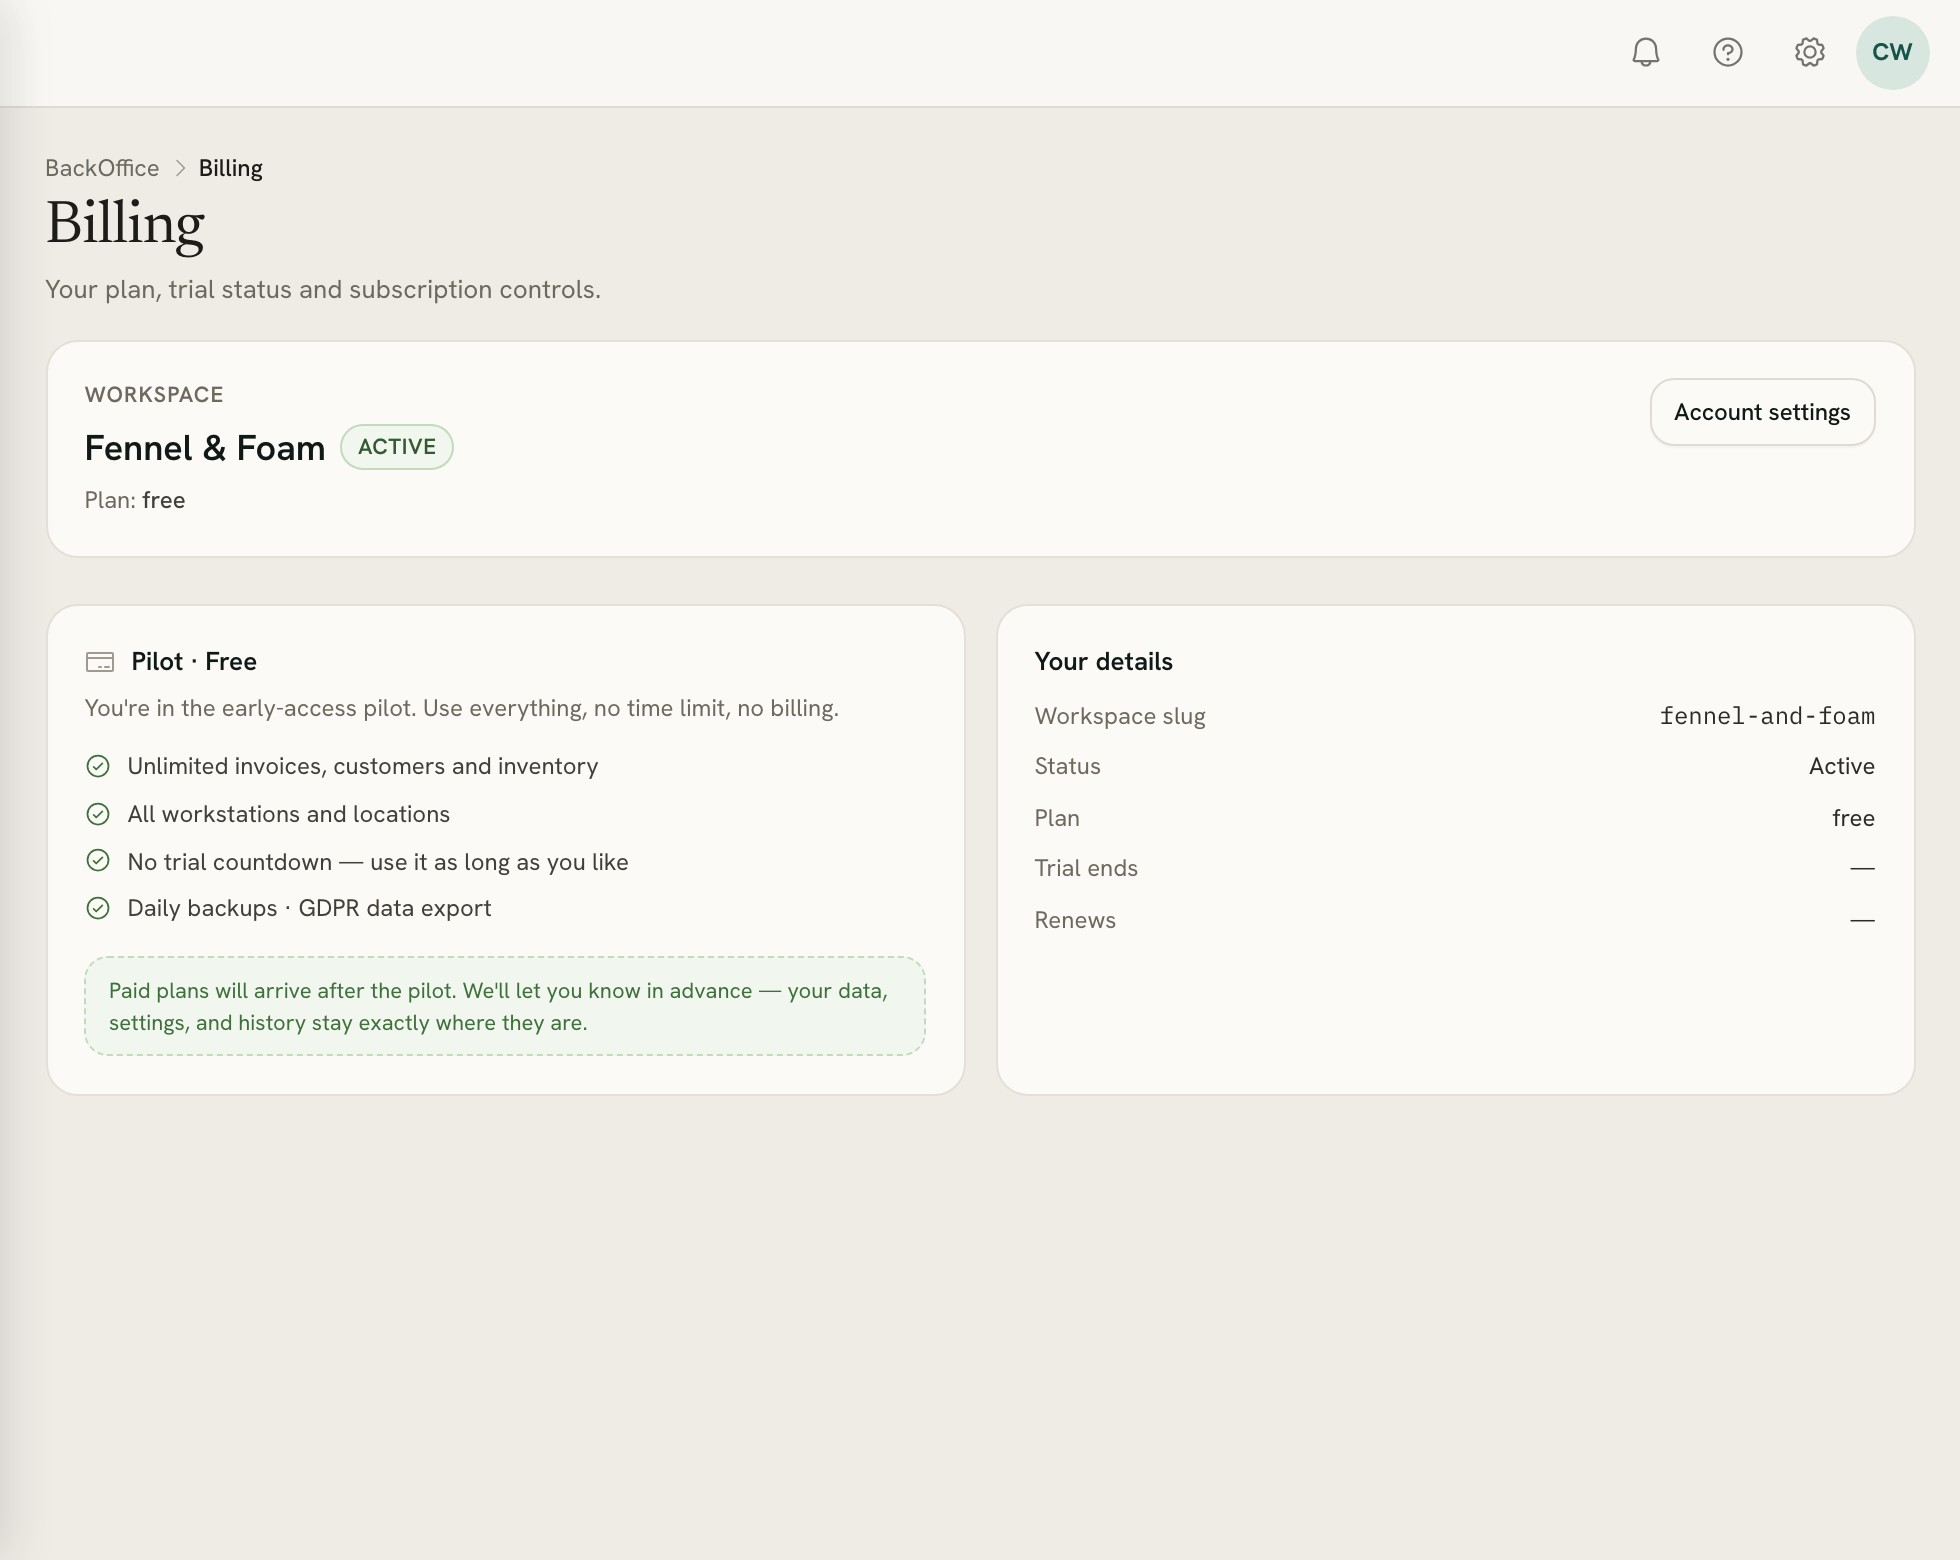Select the Fennel & Foam workspace name

point(205,448)
